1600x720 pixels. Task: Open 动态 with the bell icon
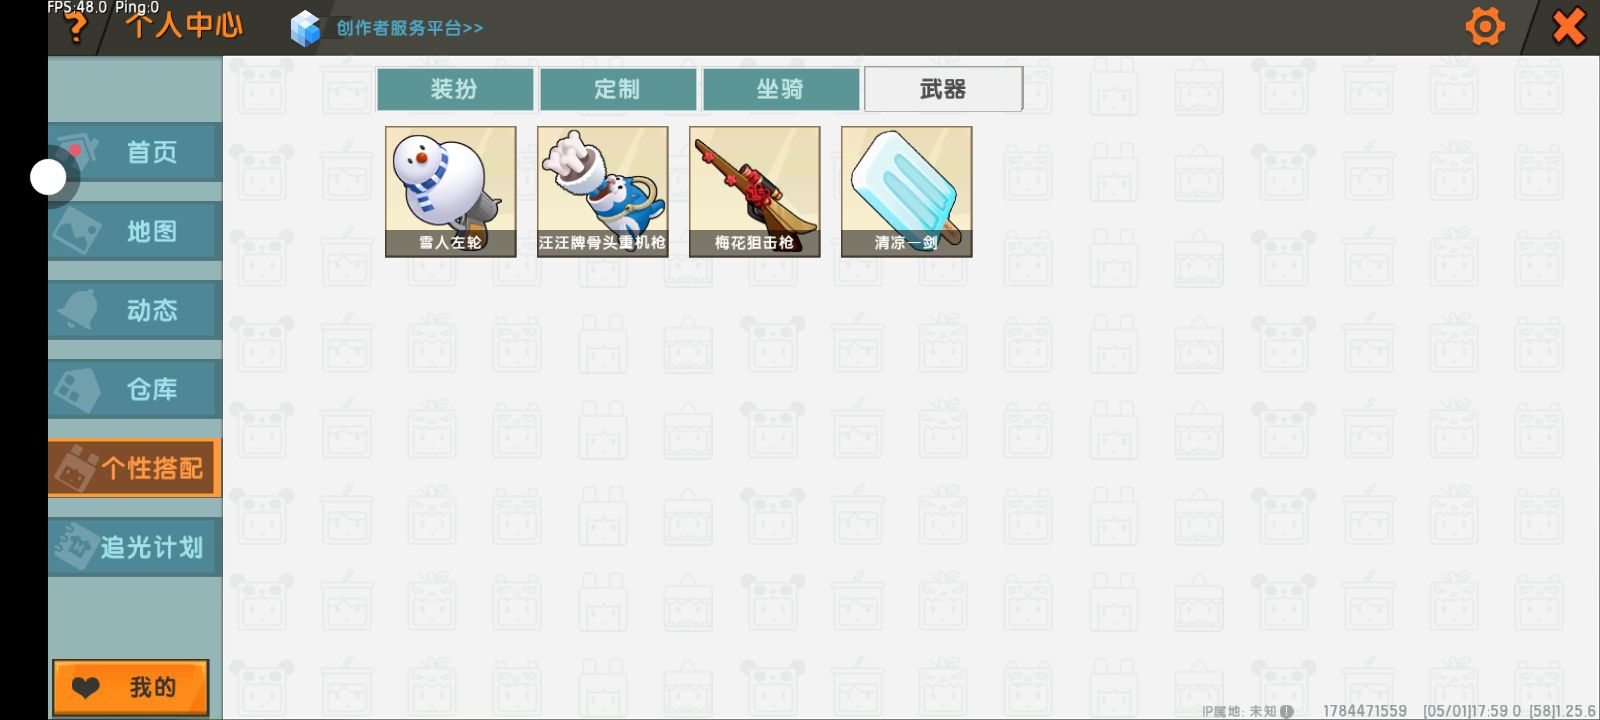[x=135, y=310]
